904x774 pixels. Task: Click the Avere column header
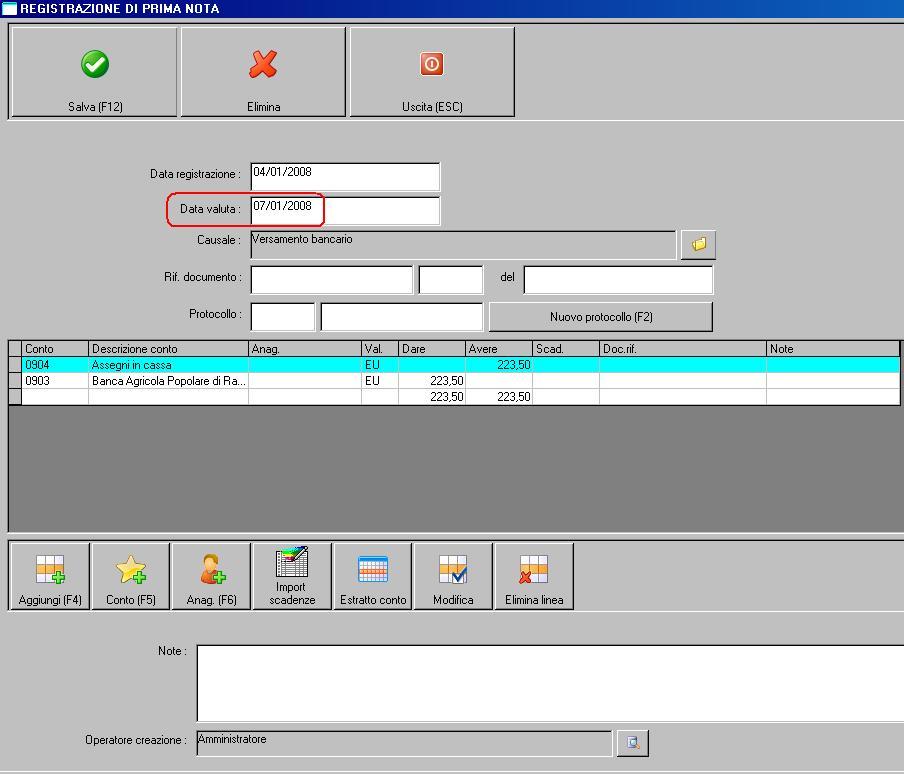499,349
